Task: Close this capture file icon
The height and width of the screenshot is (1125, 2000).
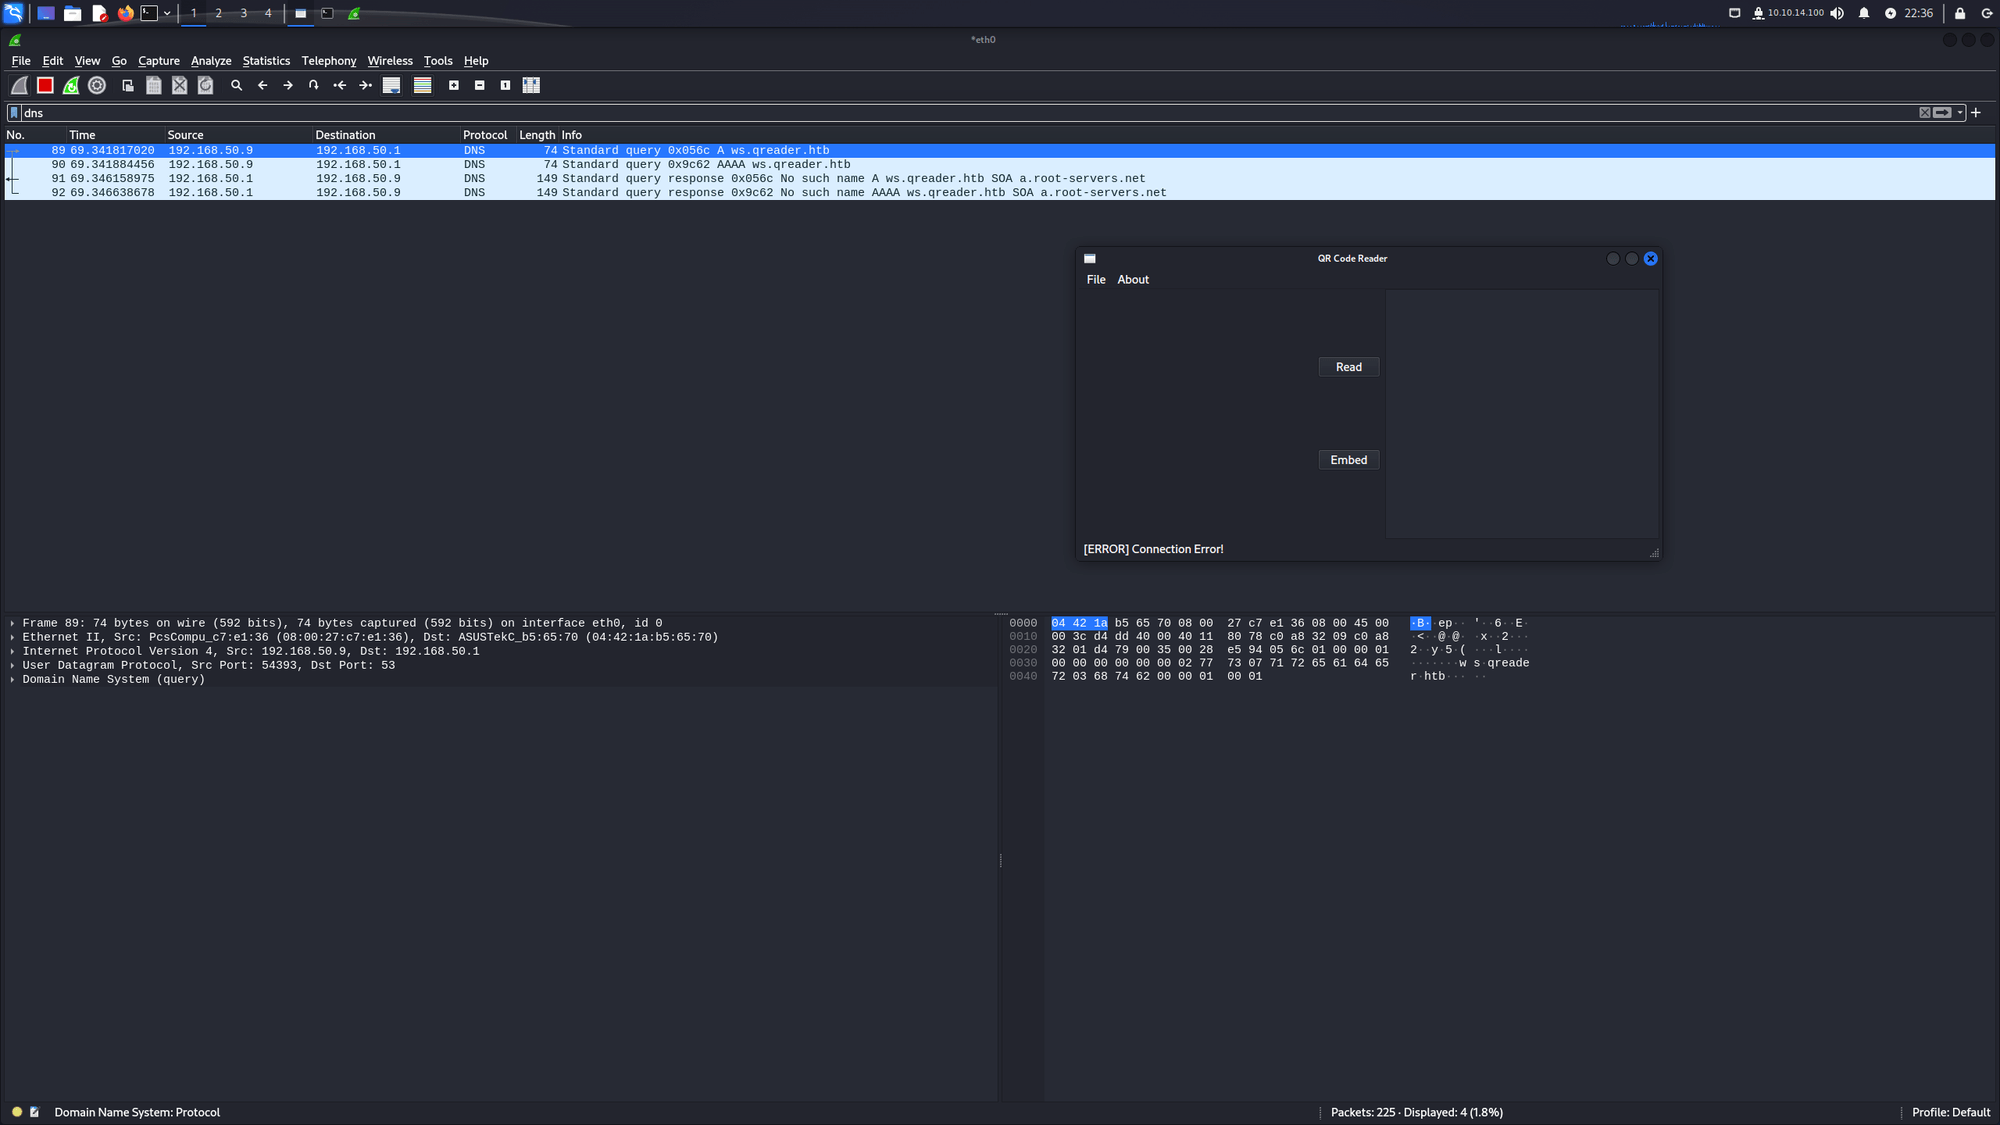Action: (x=180, y=86)
